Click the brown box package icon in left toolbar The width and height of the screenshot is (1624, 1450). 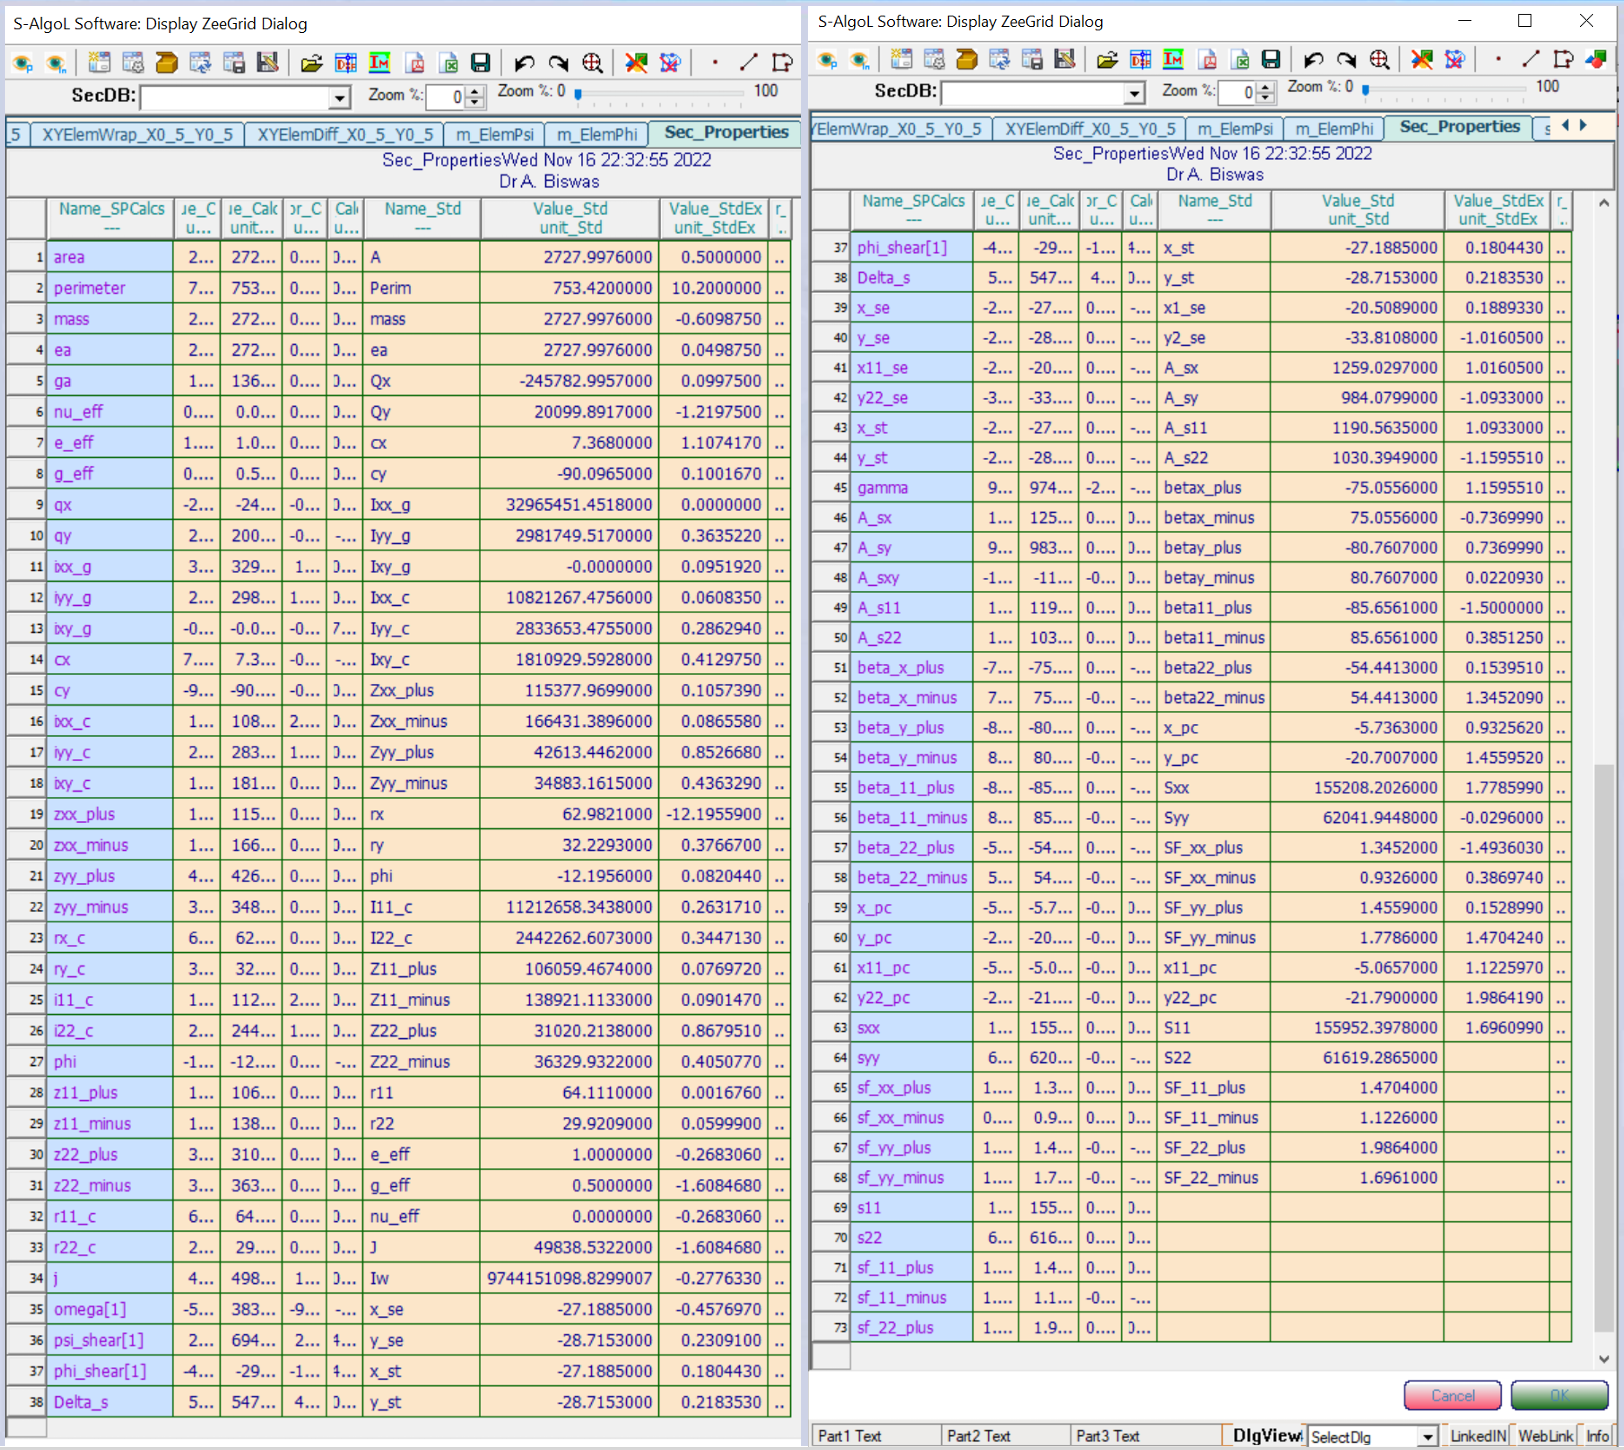pyautogui.click(x=166, y=63)
